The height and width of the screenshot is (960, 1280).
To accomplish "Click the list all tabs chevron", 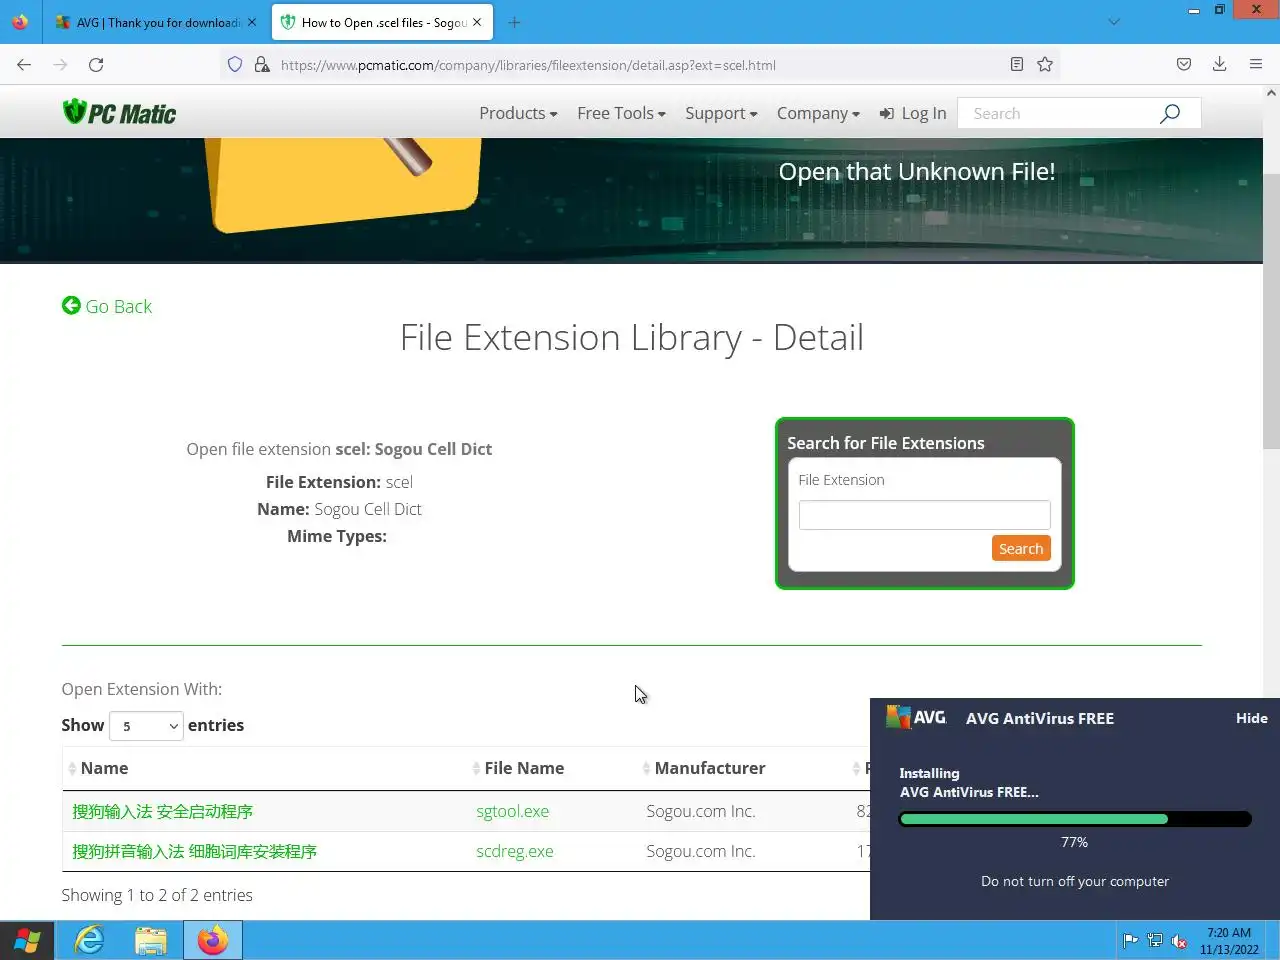I will click(x=1114, y=22).
